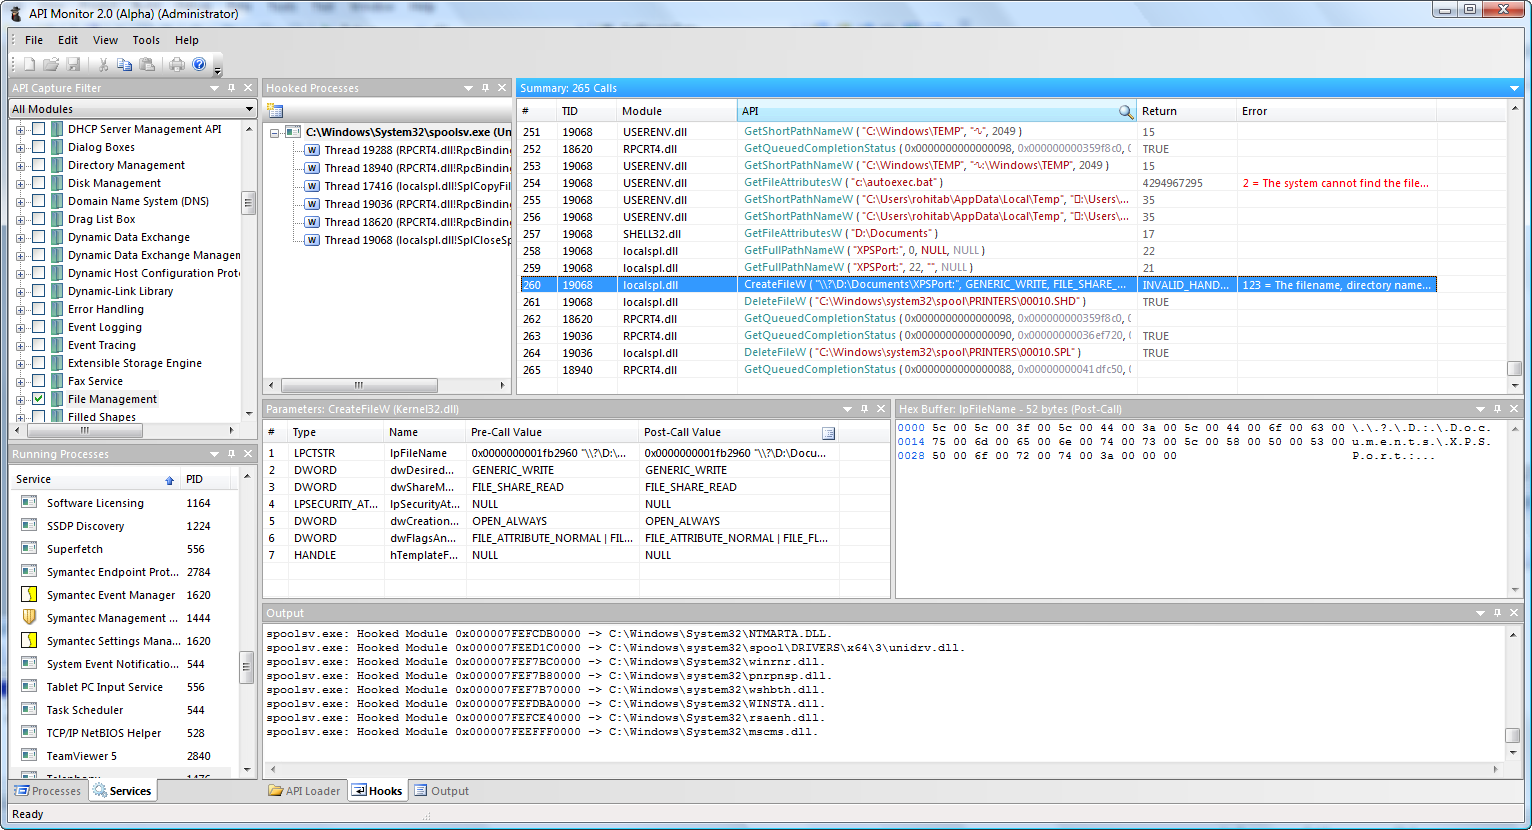Click the Symantec Management shield icon

point(29,618)
